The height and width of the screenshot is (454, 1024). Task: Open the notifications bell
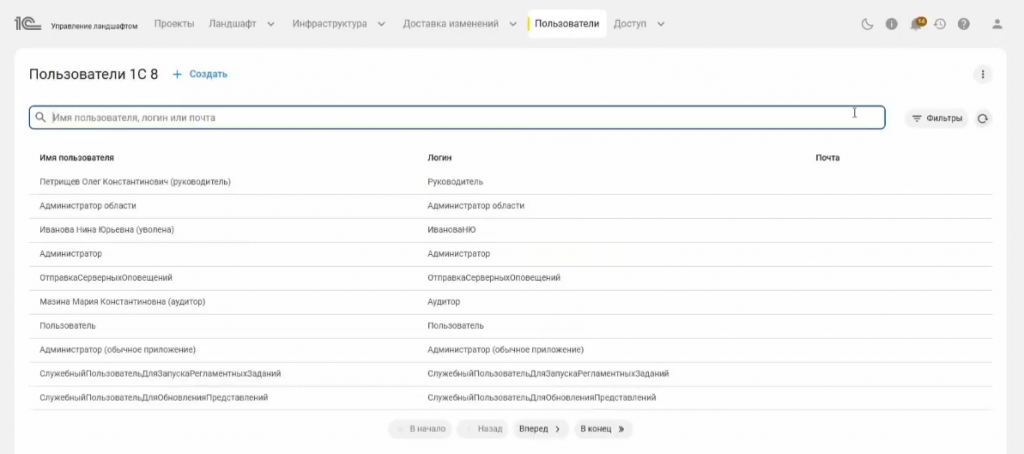coord(916,24)
